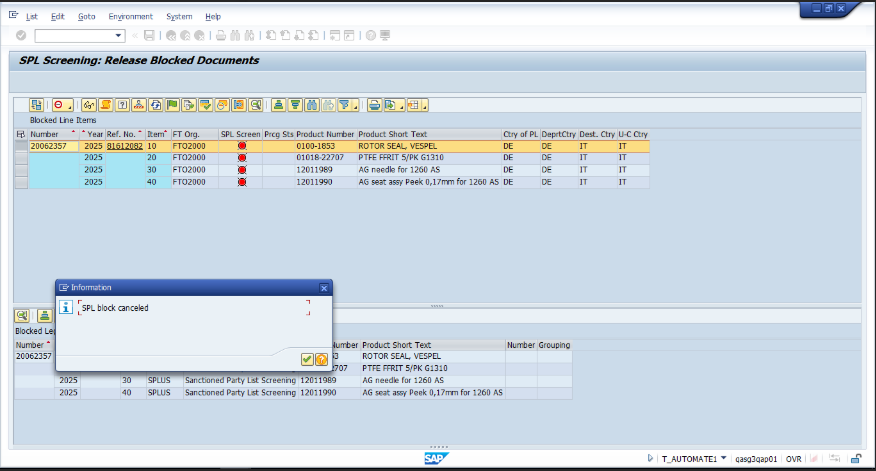Click the 20062357 document number cell in the upper grid
Viewport: 876px width, 471px height.
[54, 146]
